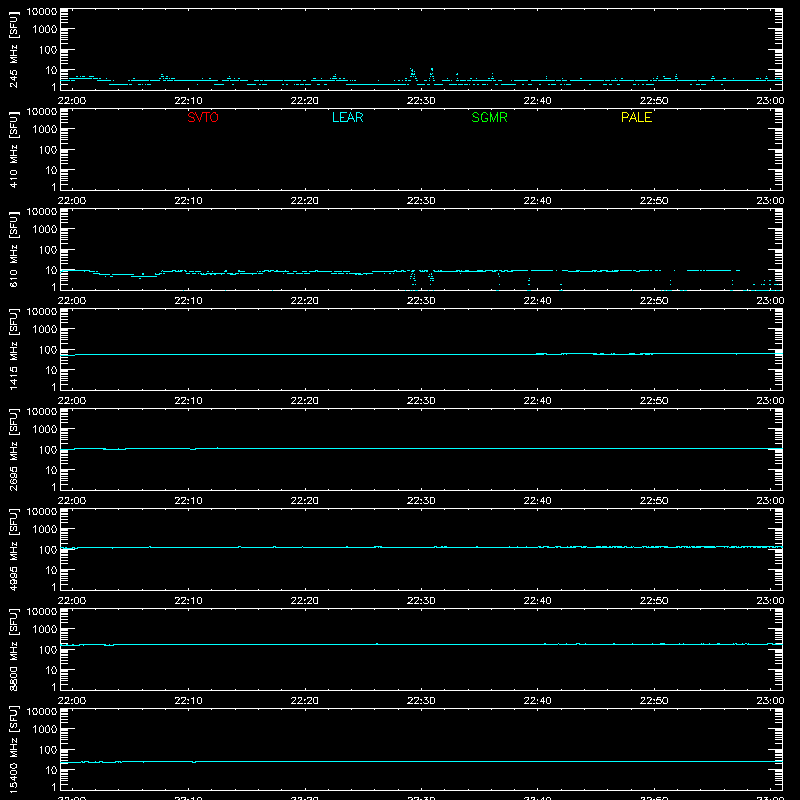Click the 22:30 tick label under 8800 MHz plot
The width and height of the screenshot is (800, 800).
[x=421, y=701]
